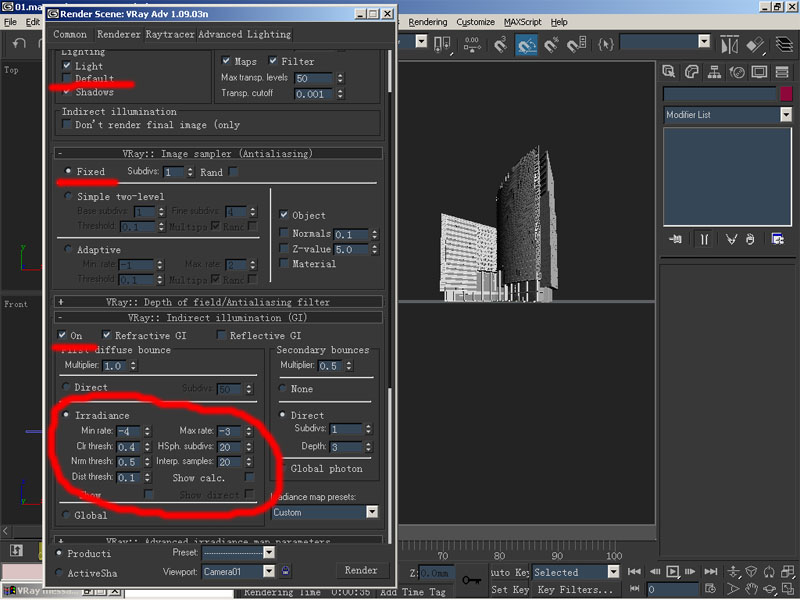Click the Configure Modifier Sets icon
Screen dimensions: 800x600
pos(776,239)
